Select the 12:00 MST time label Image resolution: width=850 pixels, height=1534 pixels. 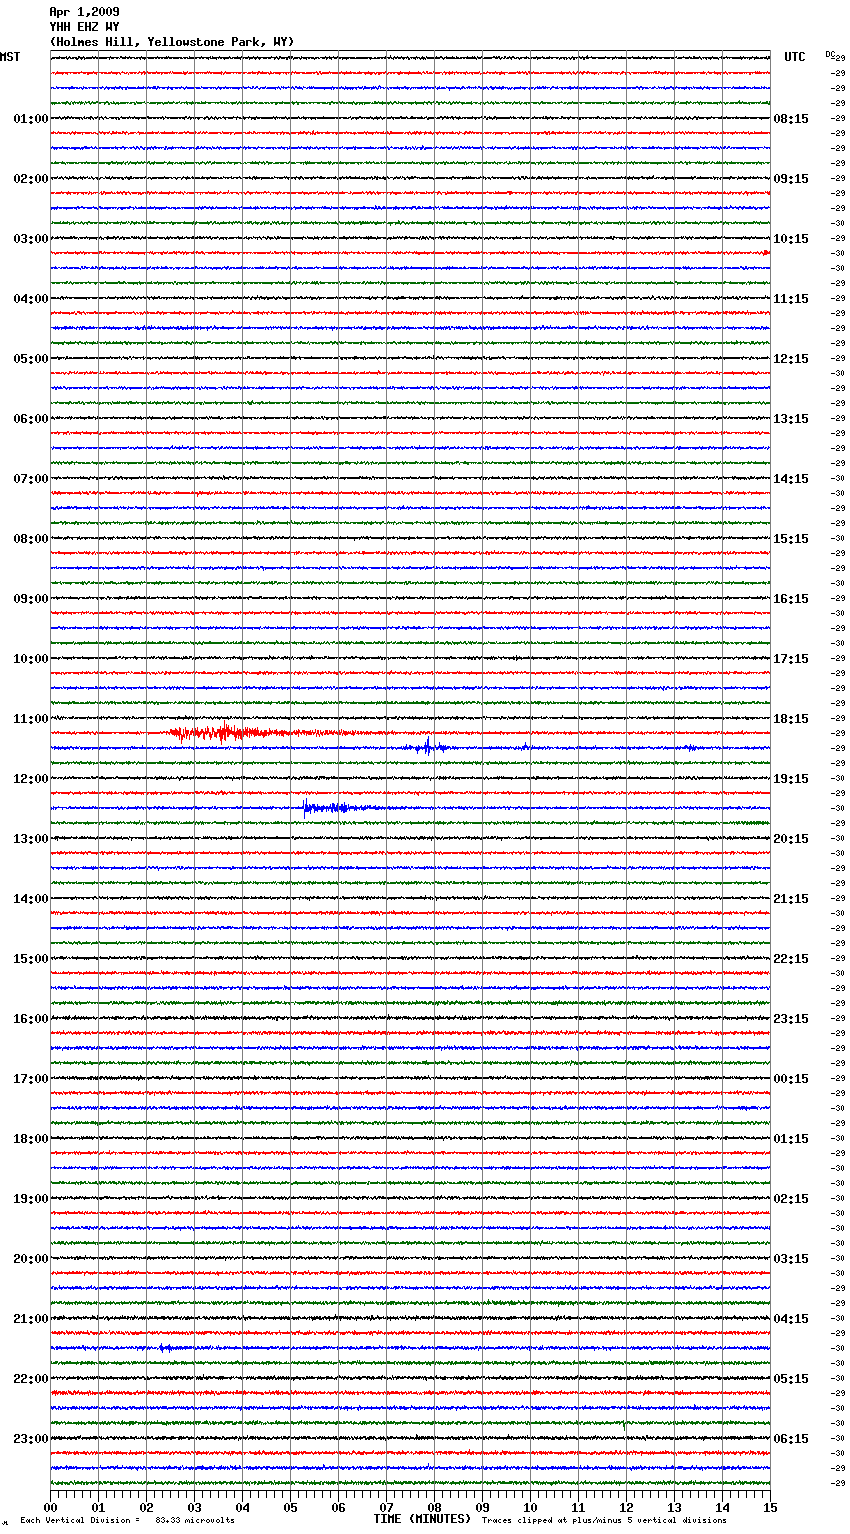31,779
